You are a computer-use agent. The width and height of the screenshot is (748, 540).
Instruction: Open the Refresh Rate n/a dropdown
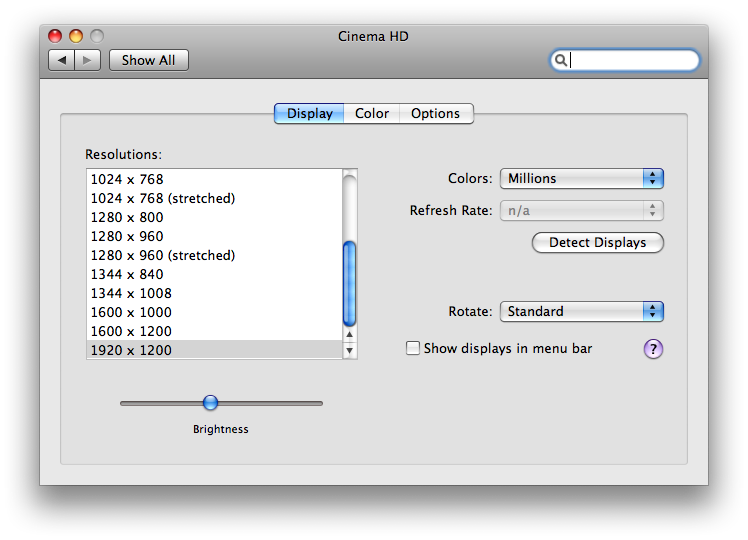click(x=582, y=210)
